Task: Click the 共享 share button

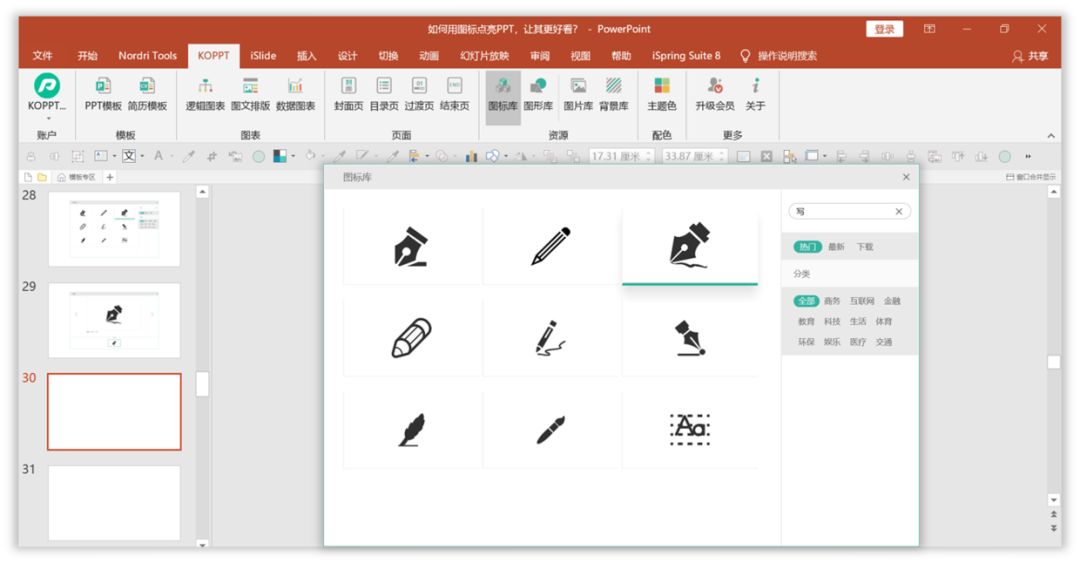Action: coord(1030,57)
